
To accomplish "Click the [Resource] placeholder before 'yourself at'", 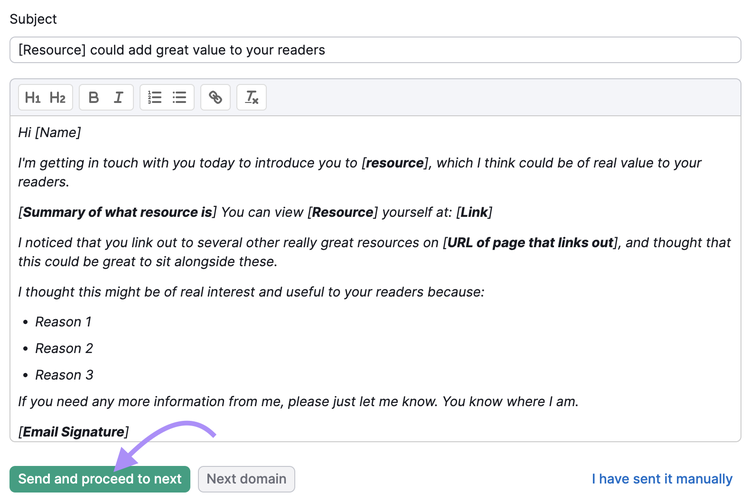I will 342,212.
